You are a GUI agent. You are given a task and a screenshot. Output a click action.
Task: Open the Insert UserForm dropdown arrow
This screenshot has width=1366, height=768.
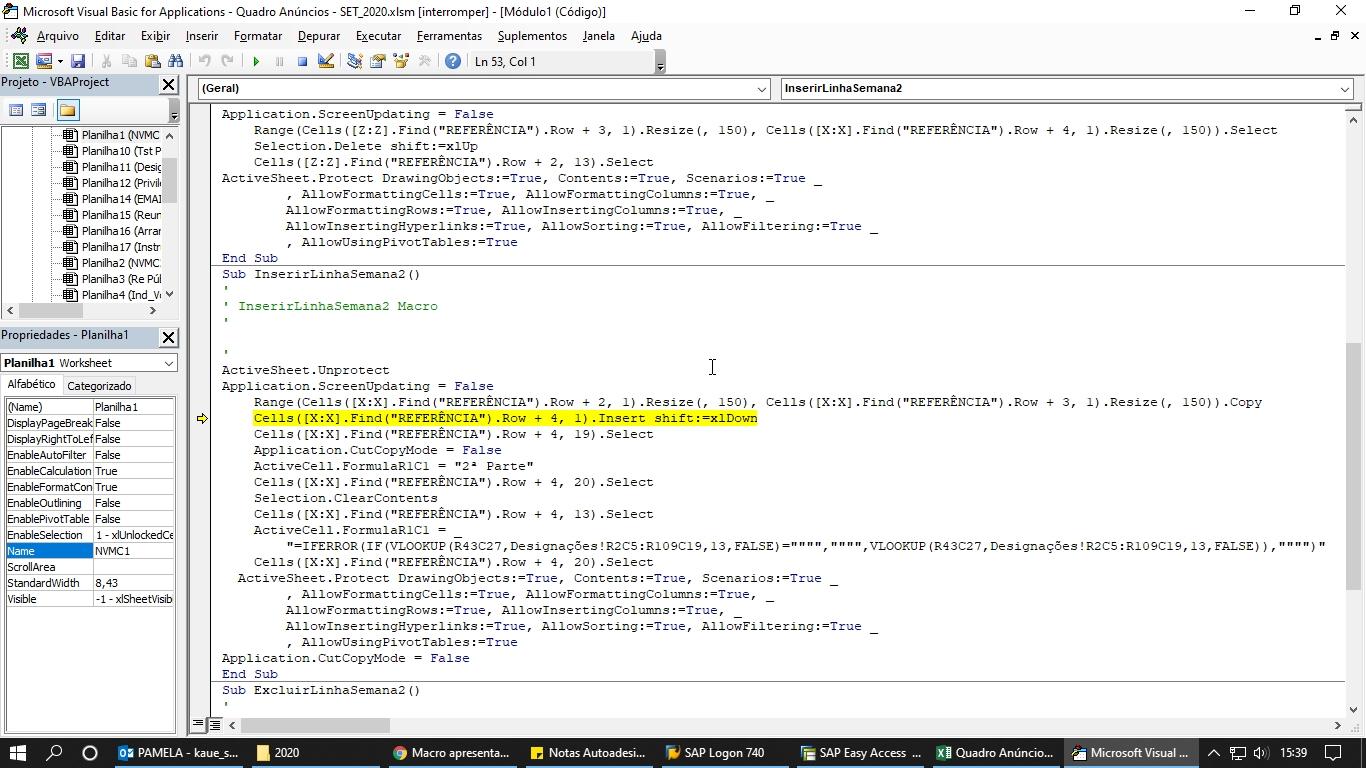pos(60,61)
